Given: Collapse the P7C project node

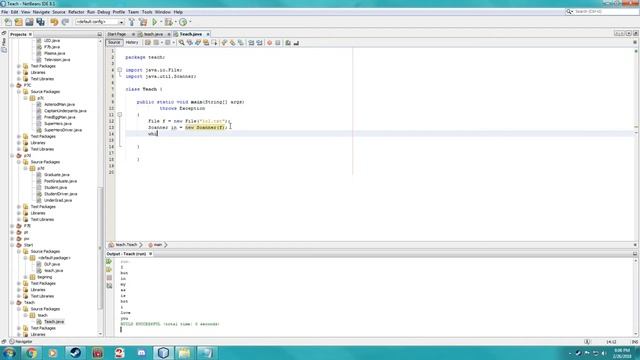Looking at the screenshot, I should pyautogui.click(x=12, y=85).
